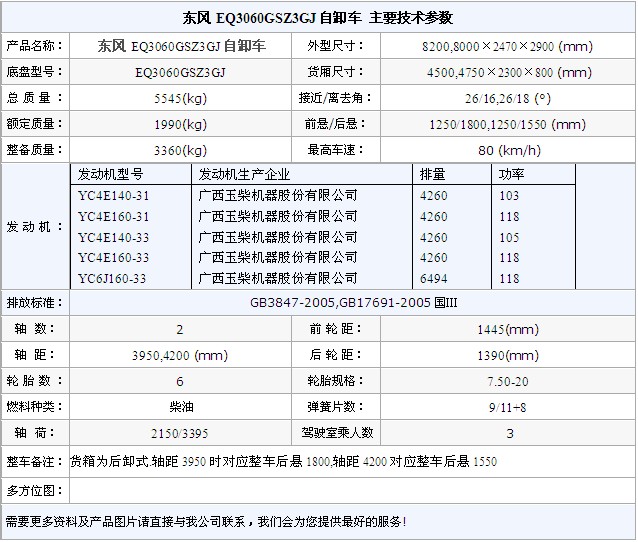Click the engine power value 103
The width and height of the screenshot is (638, 542).
tap(509, 196)
